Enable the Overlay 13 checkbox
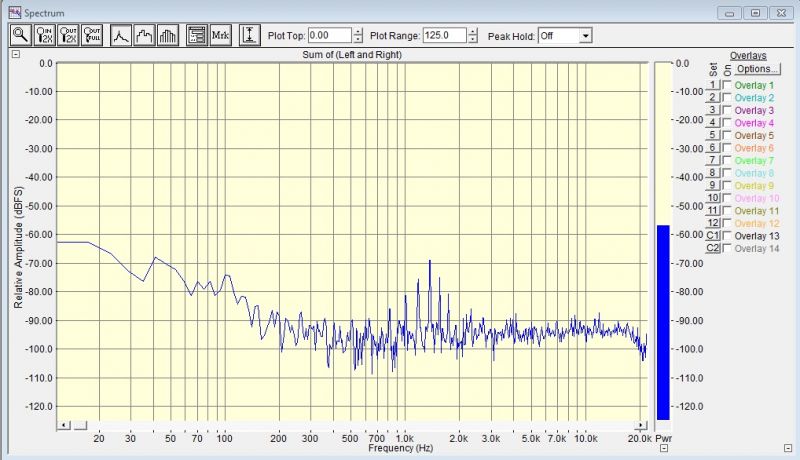 (x=727, y=235)
